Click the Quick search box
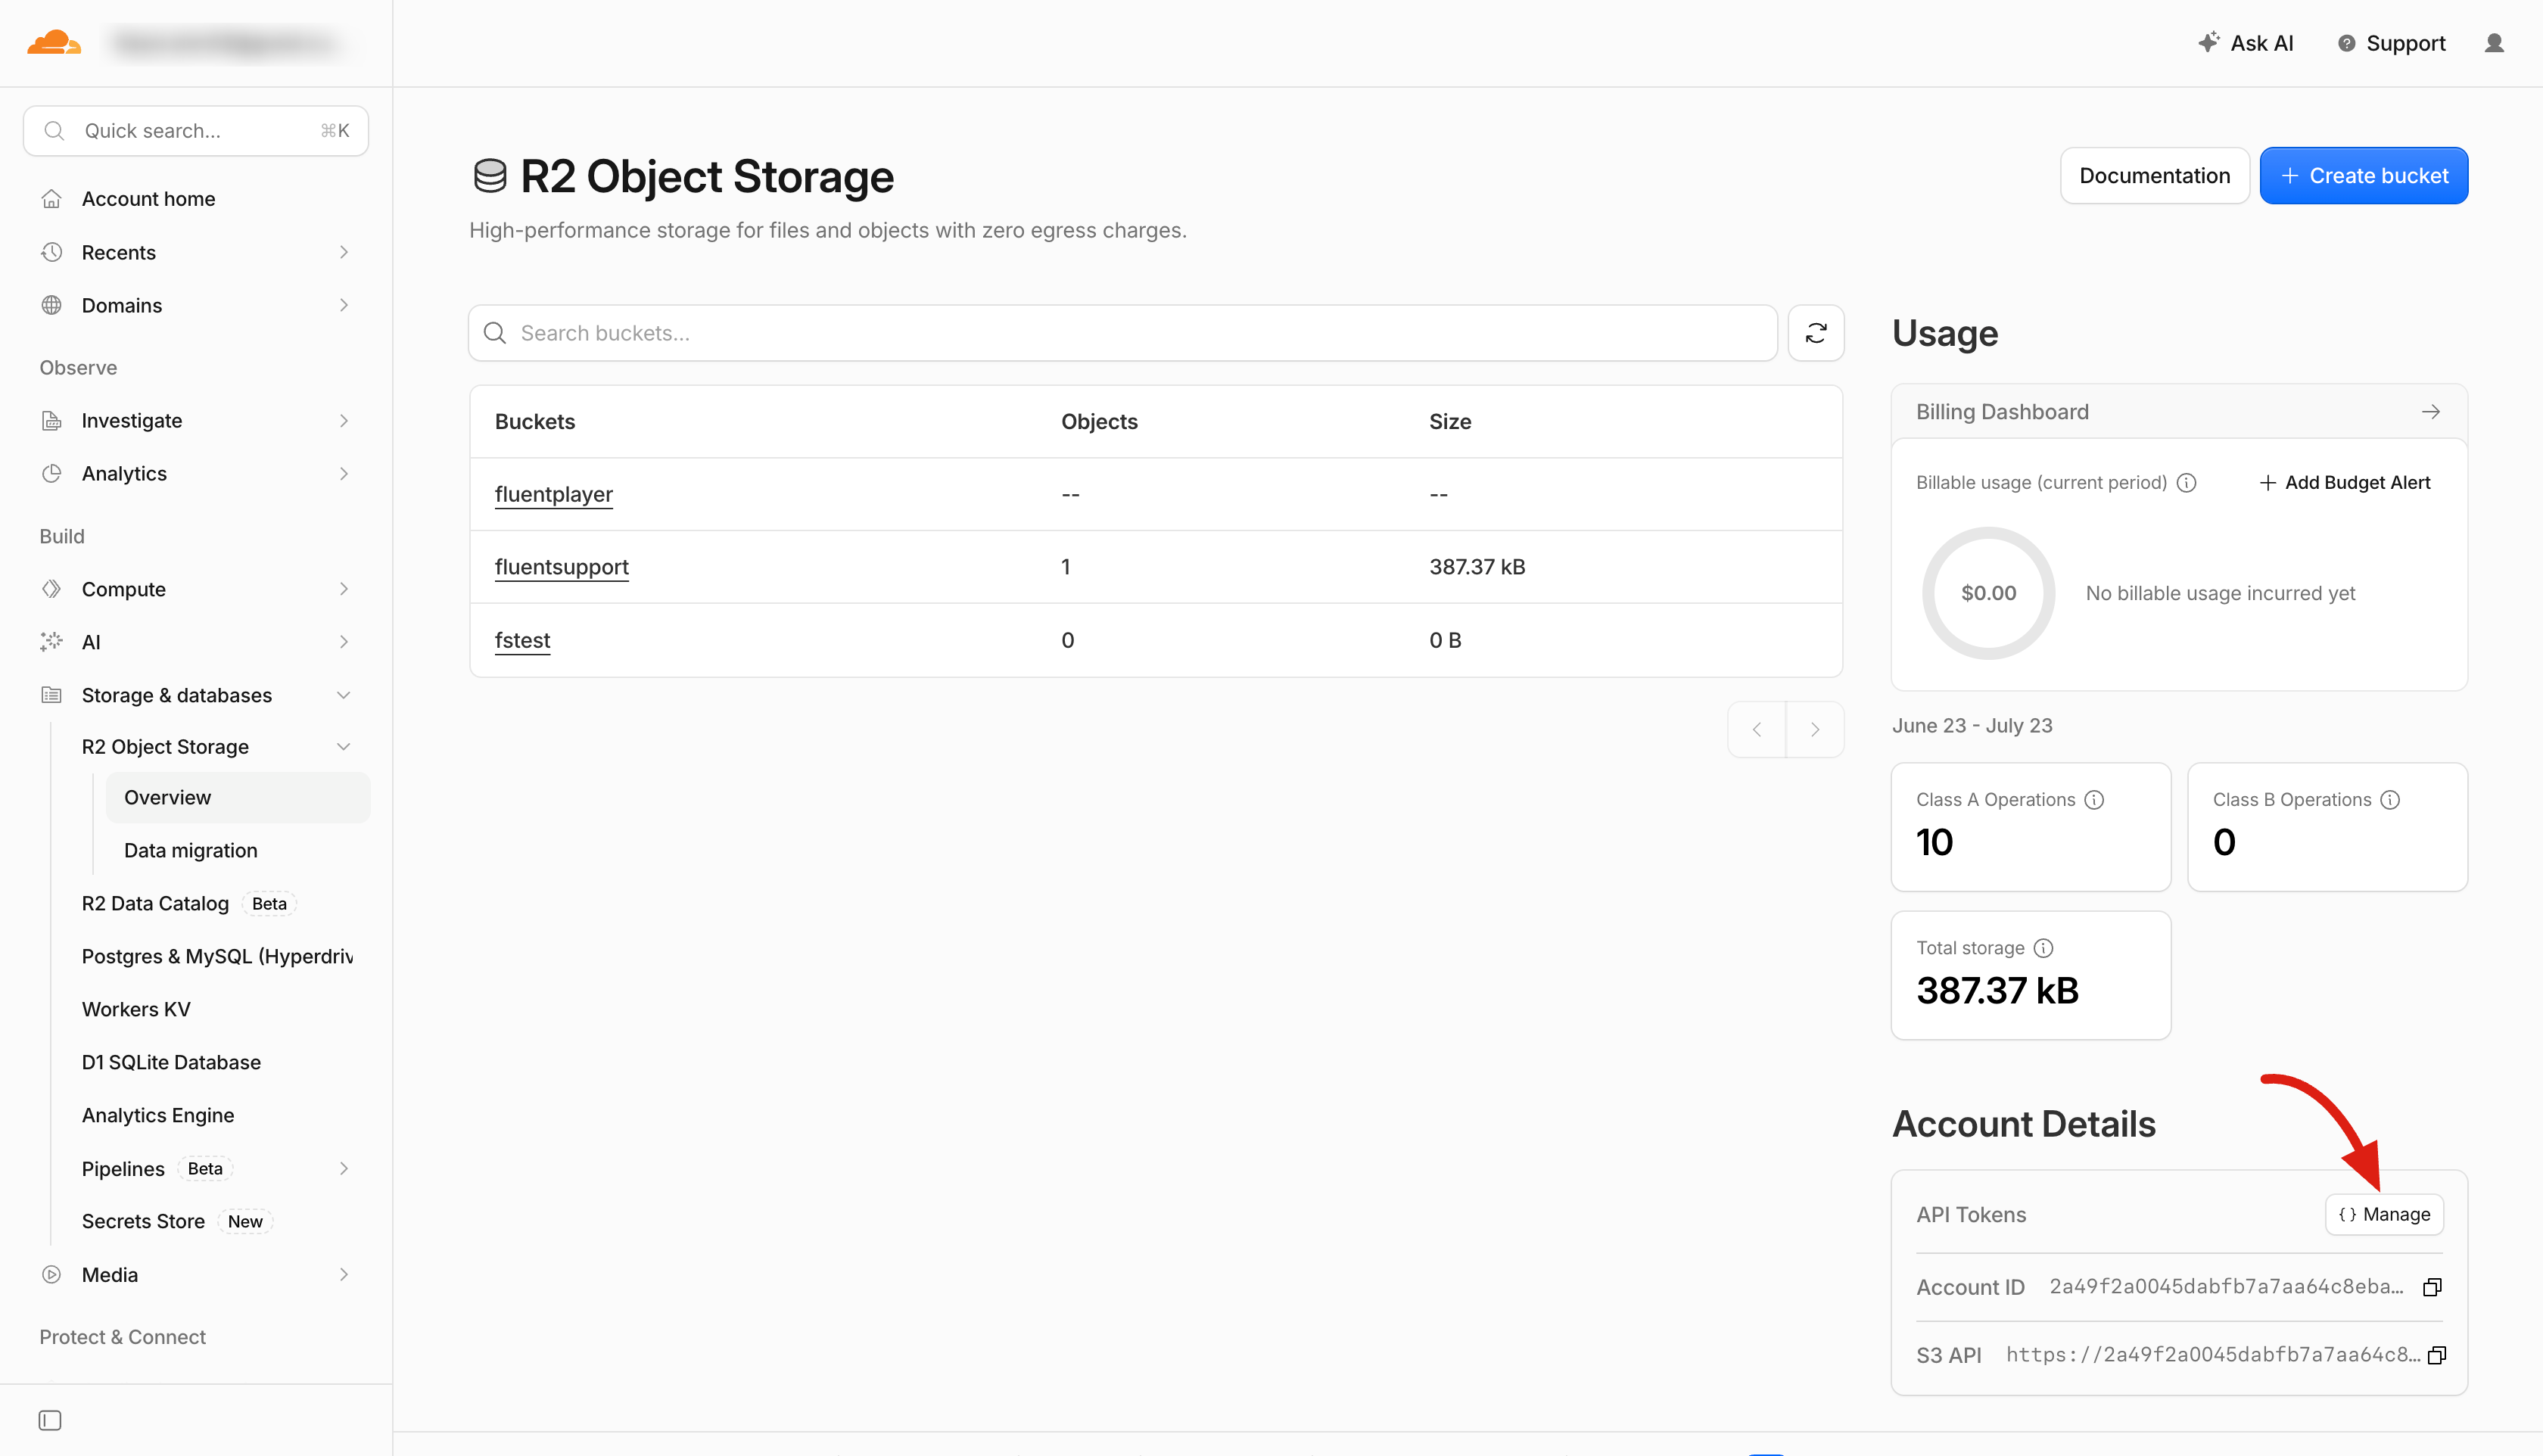This screenshot has width=2543, height=1456. point(196,131)
